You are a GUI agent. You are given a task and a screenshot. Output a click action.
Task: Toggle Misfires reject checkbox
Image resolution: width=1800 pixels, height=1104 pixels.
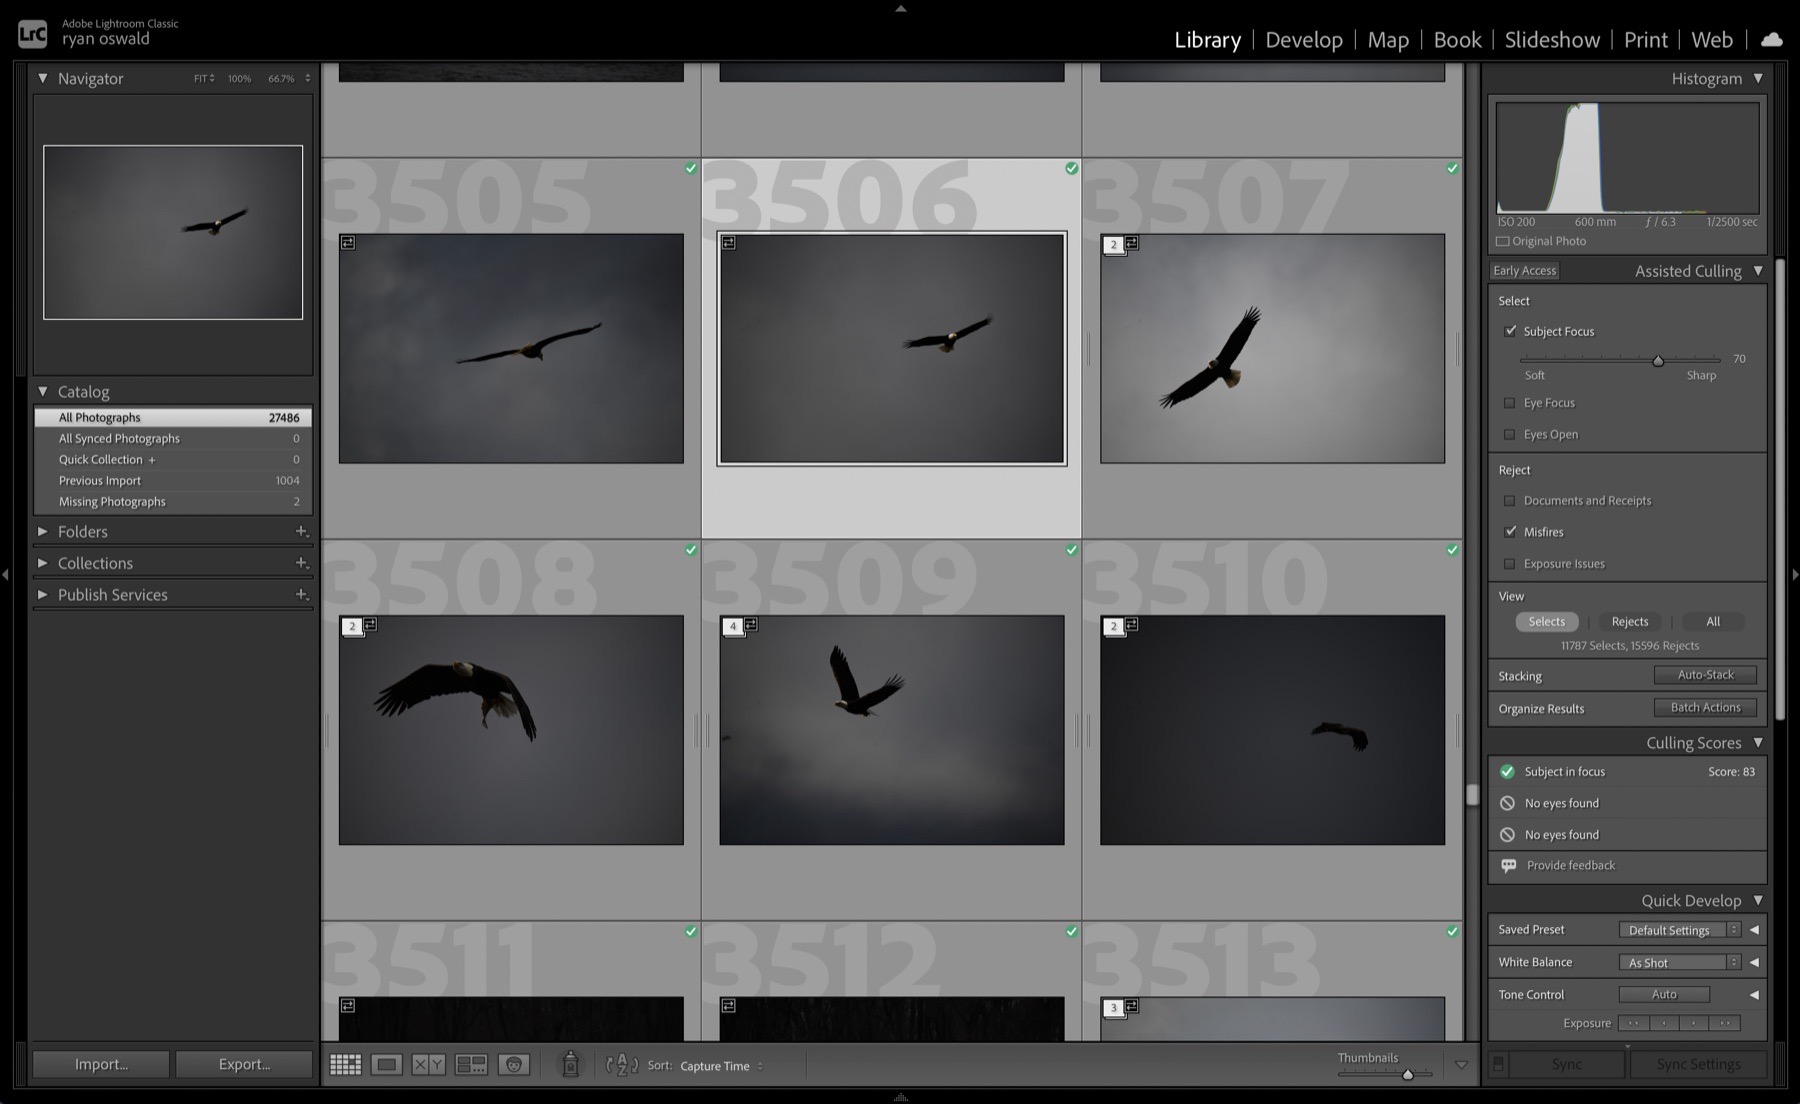1510,532
